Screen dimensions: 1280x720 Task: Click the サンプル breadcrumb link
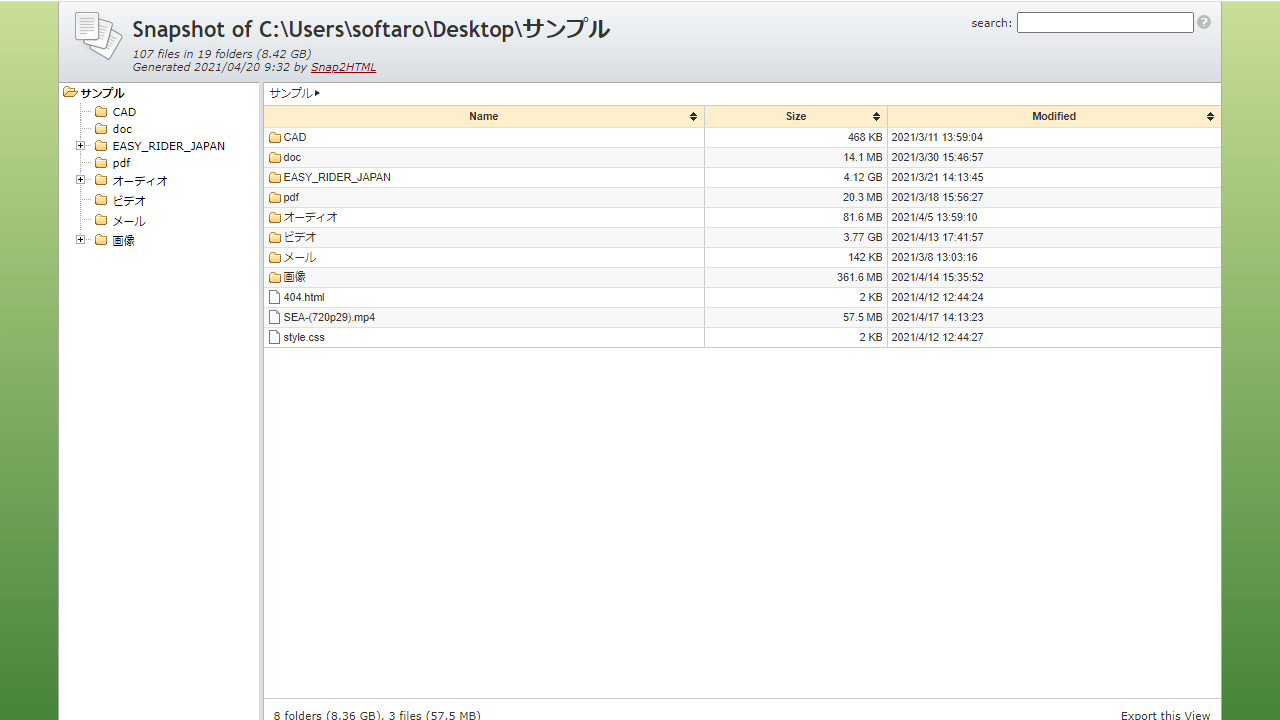point(291,93)
